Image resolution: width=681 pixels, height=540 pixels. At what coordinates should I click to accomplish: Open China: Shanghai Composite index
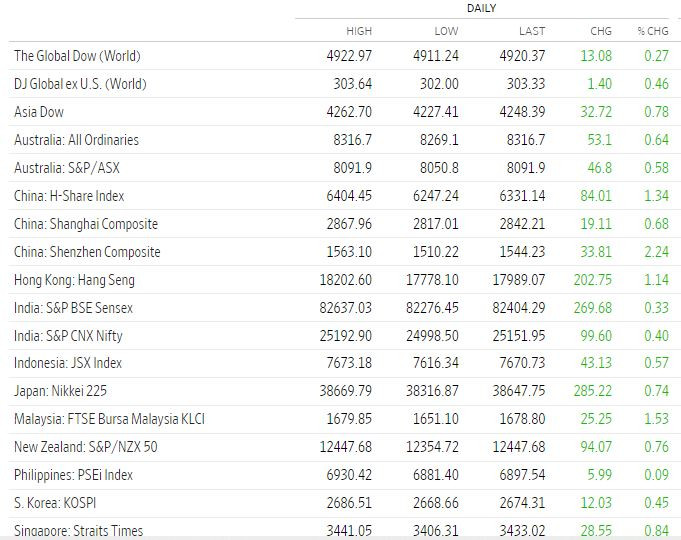pyautogui.click(x=86, y=224)
